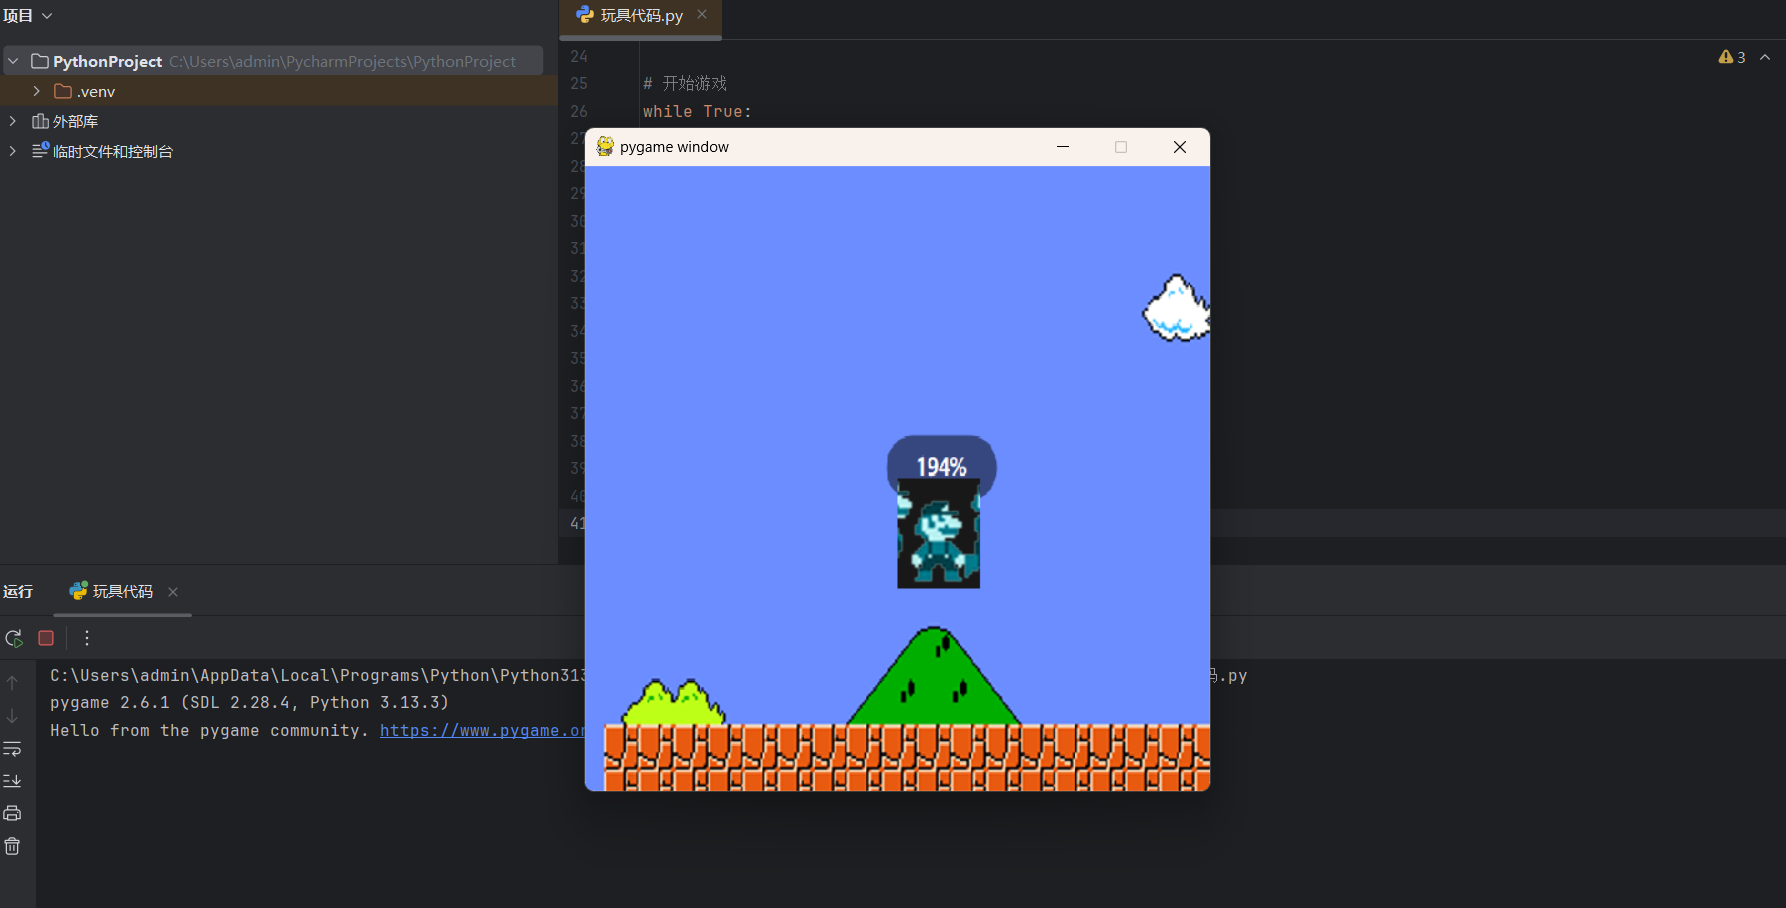Close the 玩具代码.py editor tab

[702, 14]
